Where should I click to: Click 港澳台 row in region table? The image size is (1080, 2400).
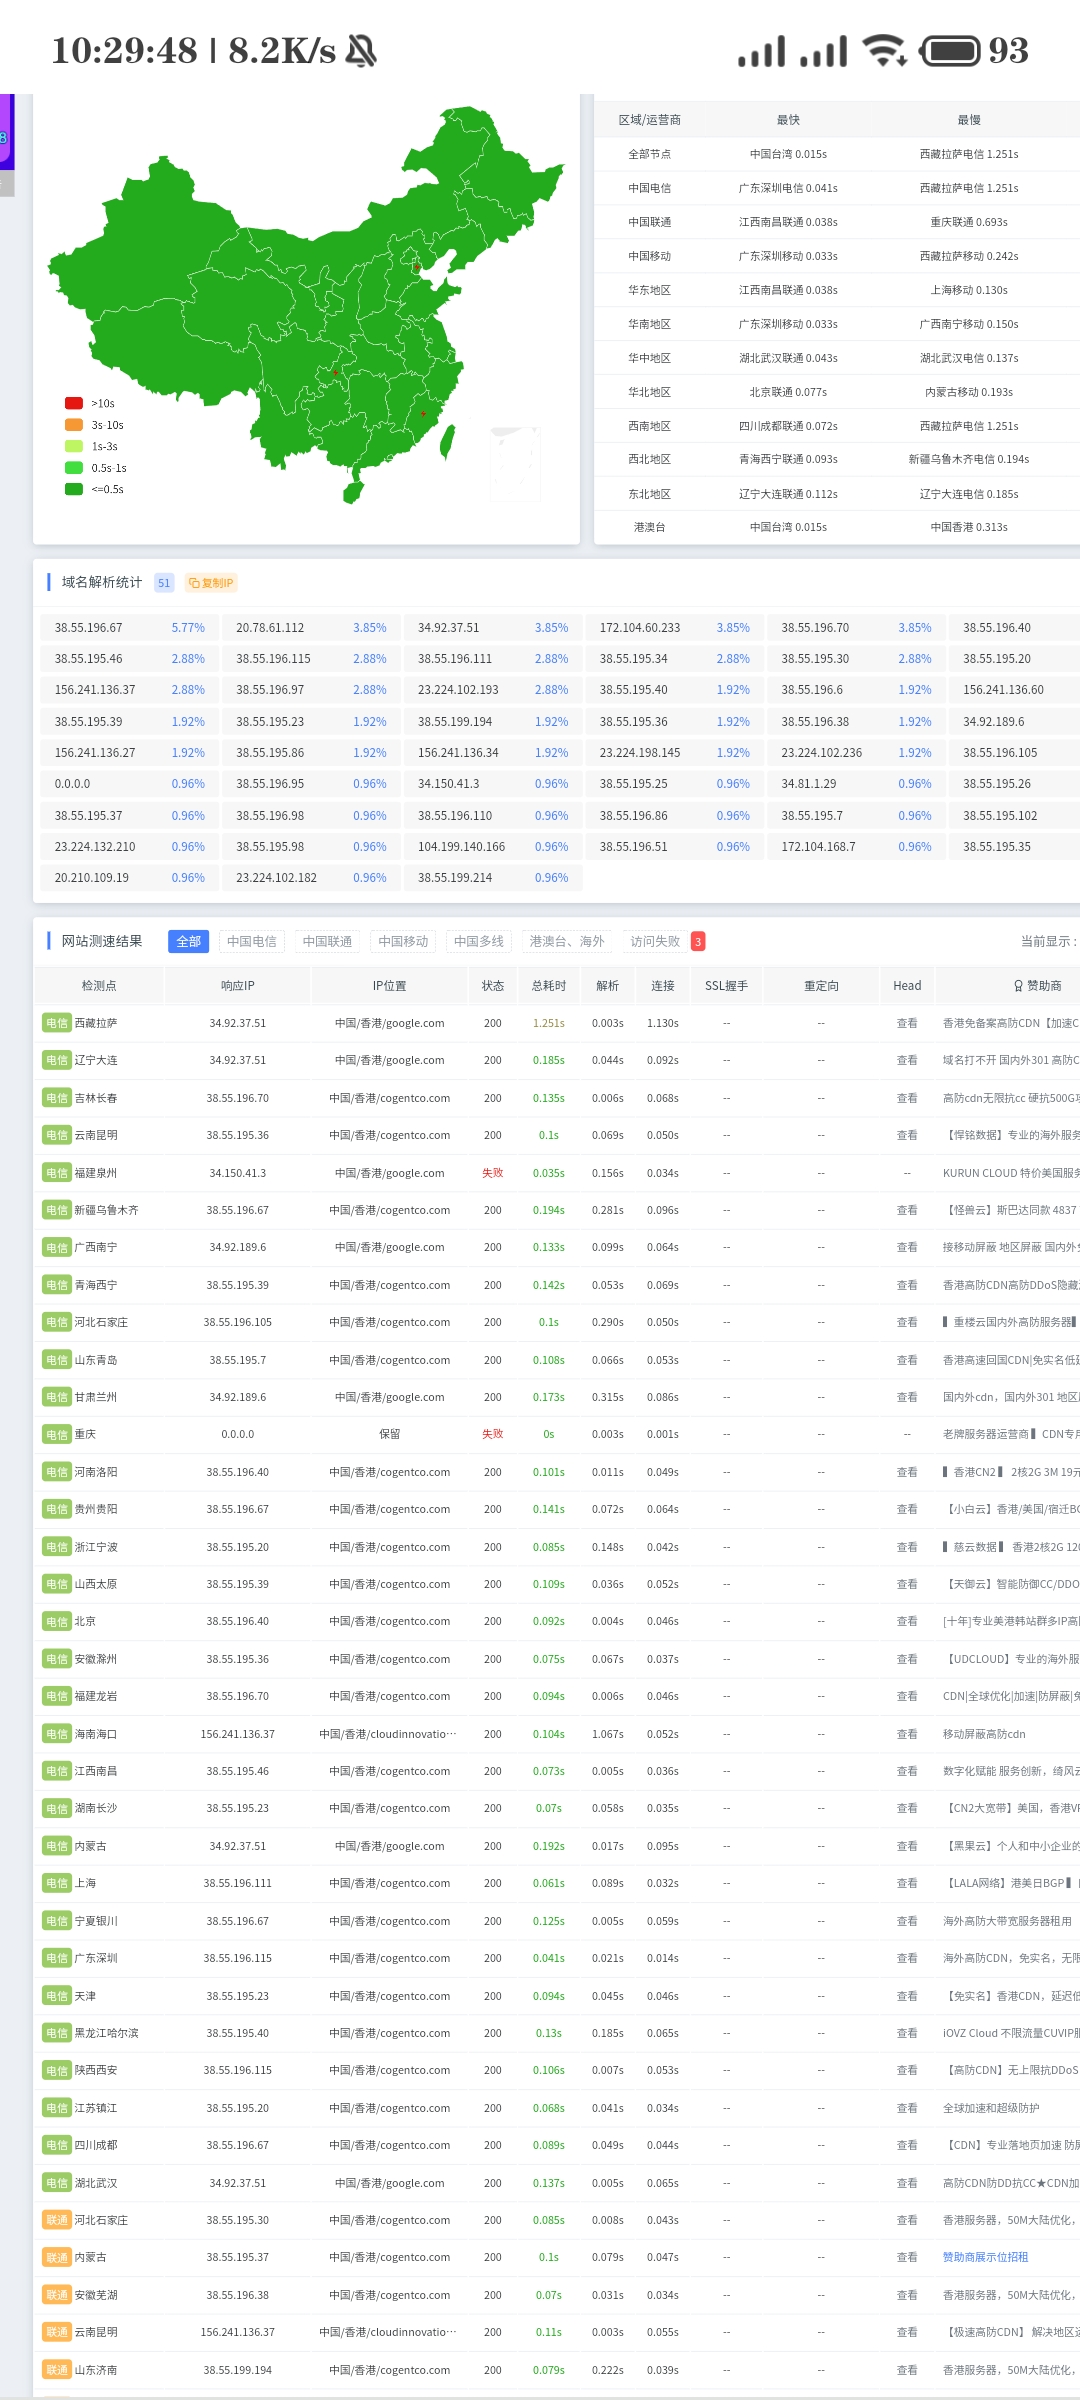[838, 527]
